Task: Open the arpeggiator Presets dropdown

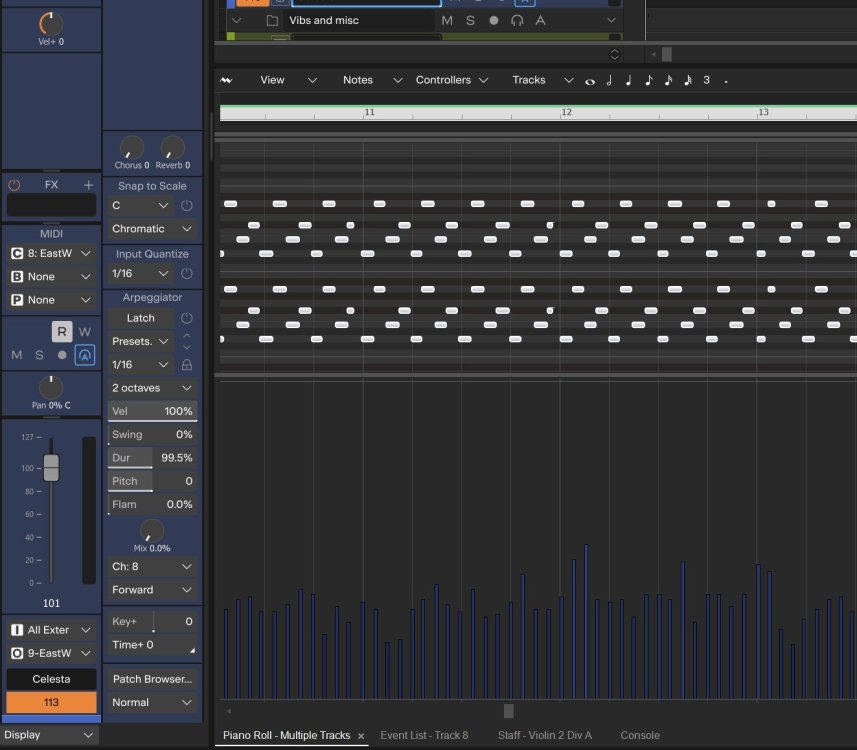Action: click(x=139, y=341)
